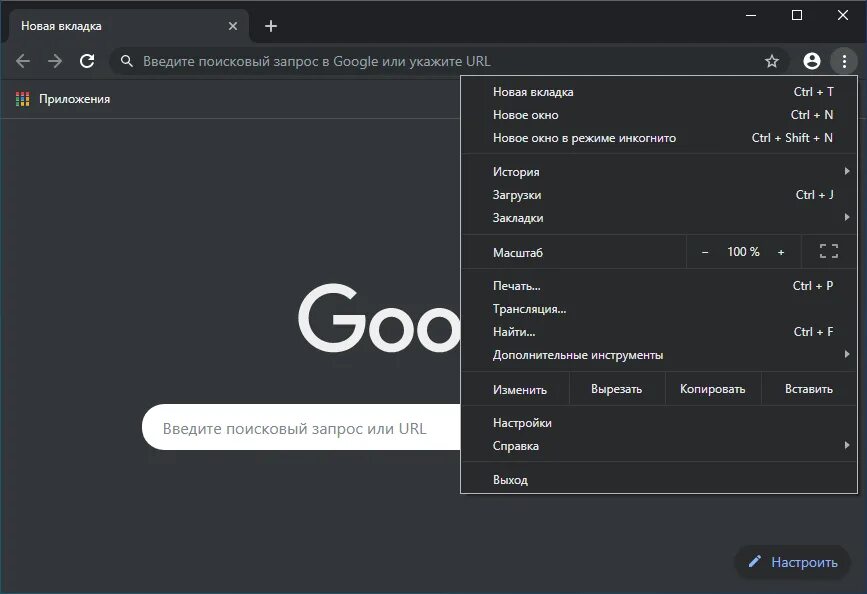Screen dimensions: 867x594
Task: Click the pencil icon on Настроить
Action: pyautogui.click(x=754, y=562)
